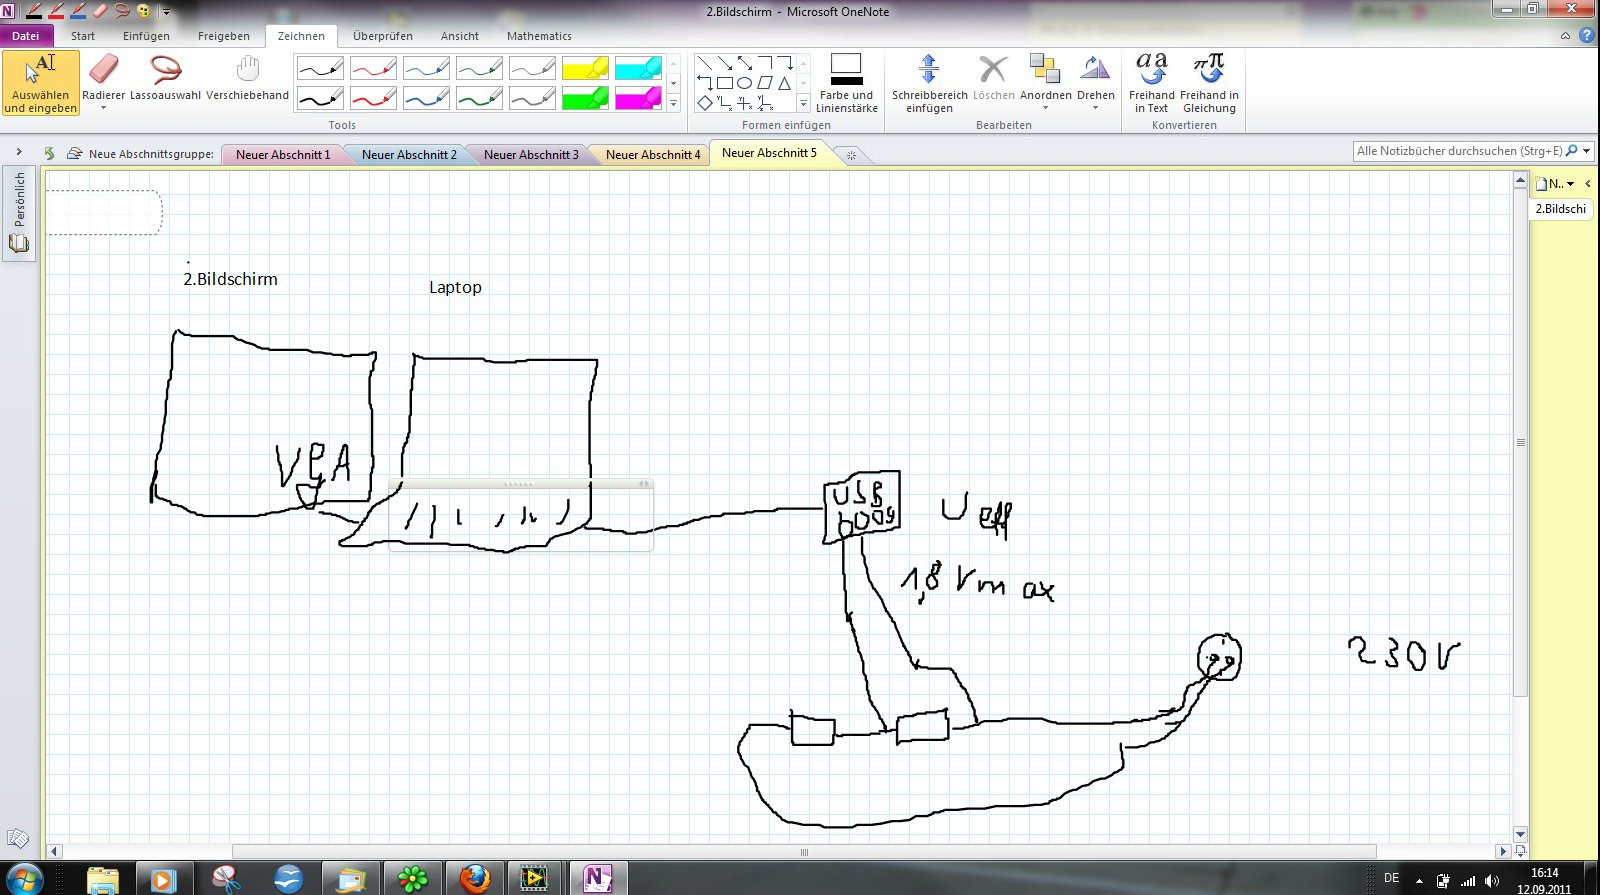Select the Auswählen und eingeben tool
Screen dimensions: 1600x895
(x=41, y=84)
